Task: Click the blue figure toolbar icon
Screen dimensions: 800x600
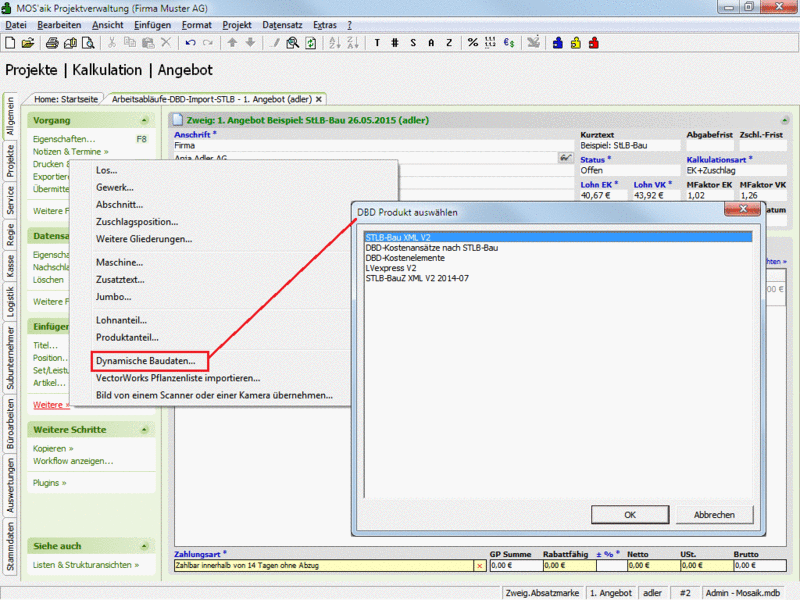Action: tap(558, 43)
